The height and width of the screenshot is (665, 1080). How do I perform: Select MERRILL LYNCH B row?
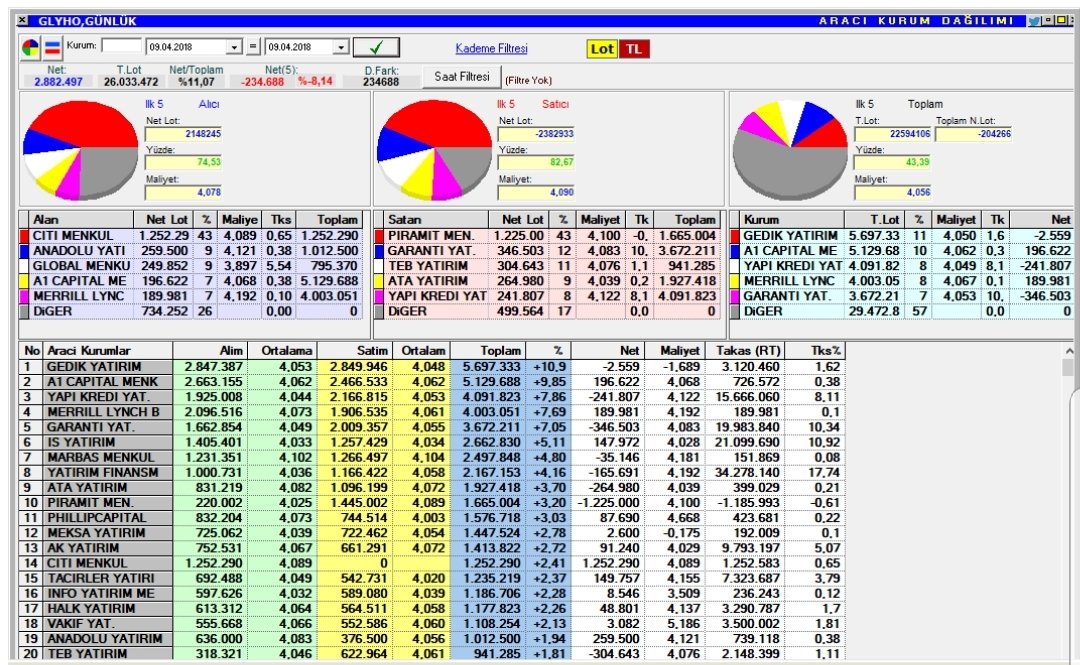pos(431,412)
